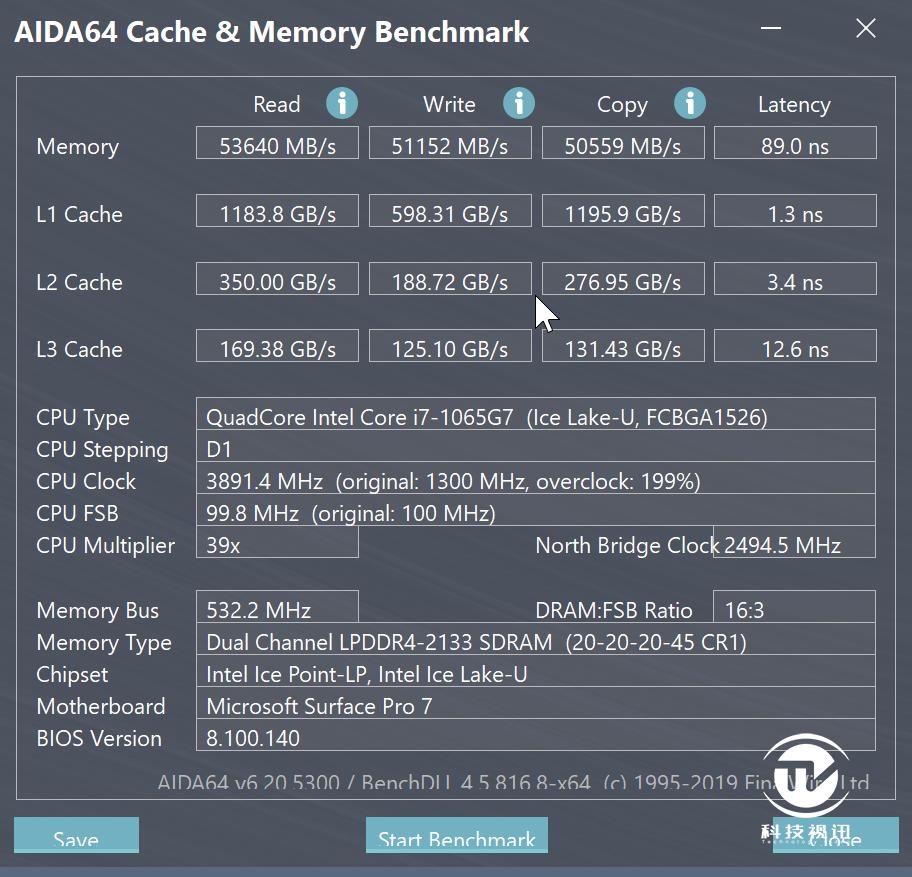Select the Memory Read result field
Viewport: 912px width, 877px height.
coord(277,144)
